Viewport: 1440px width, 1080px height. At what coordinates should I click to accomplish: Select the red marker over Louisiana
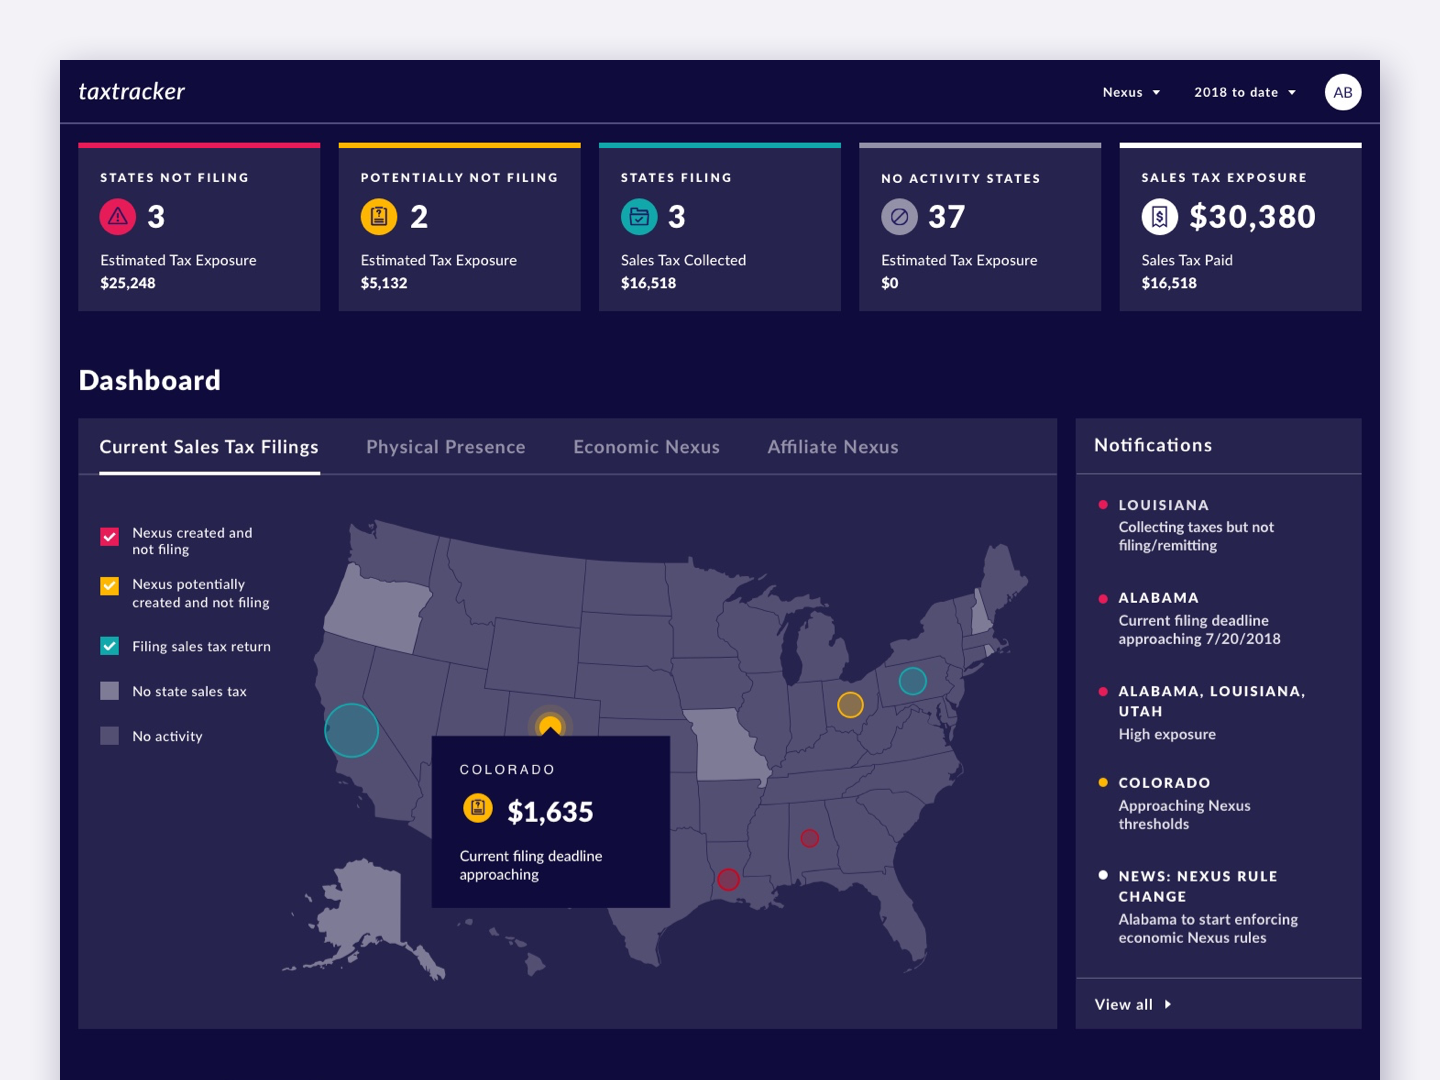(x=728, y=879)
